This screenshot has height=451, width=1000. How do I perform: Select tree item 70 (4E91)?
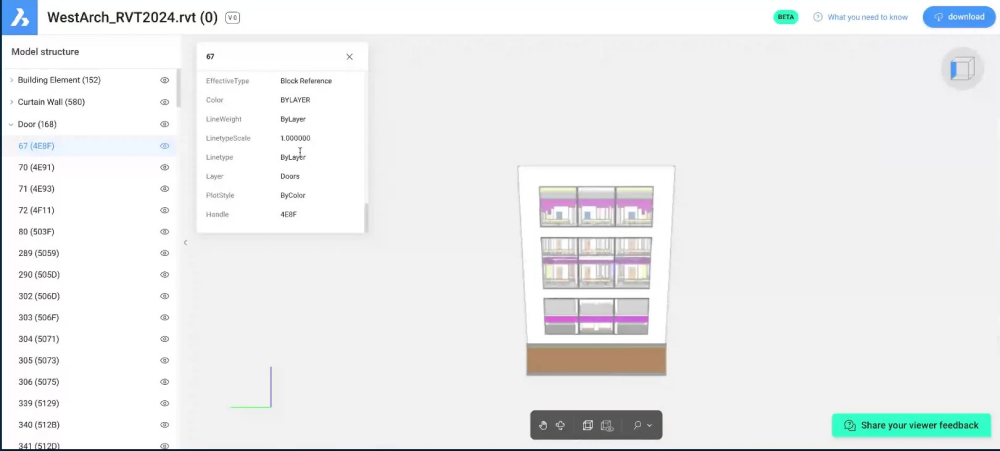click(36, 167)
